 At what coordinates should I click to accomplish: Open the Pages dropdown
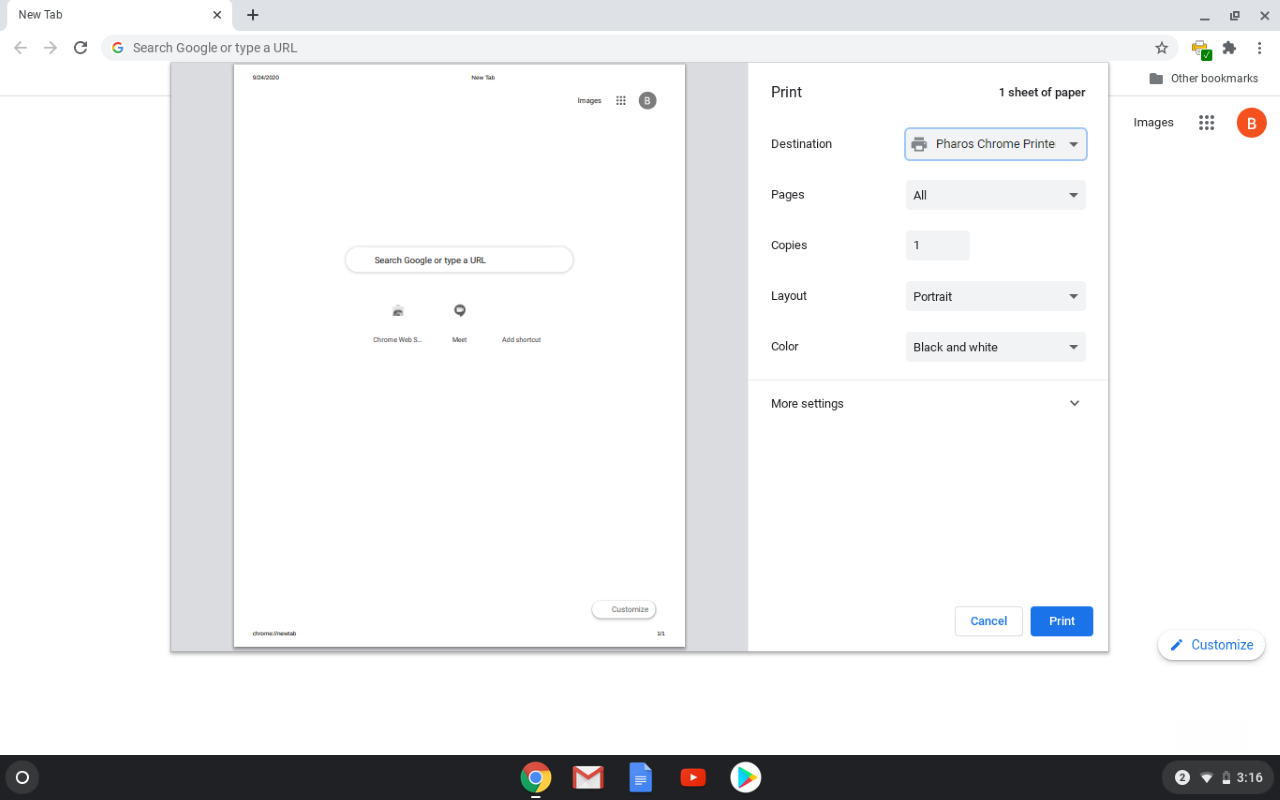(995, 195)
